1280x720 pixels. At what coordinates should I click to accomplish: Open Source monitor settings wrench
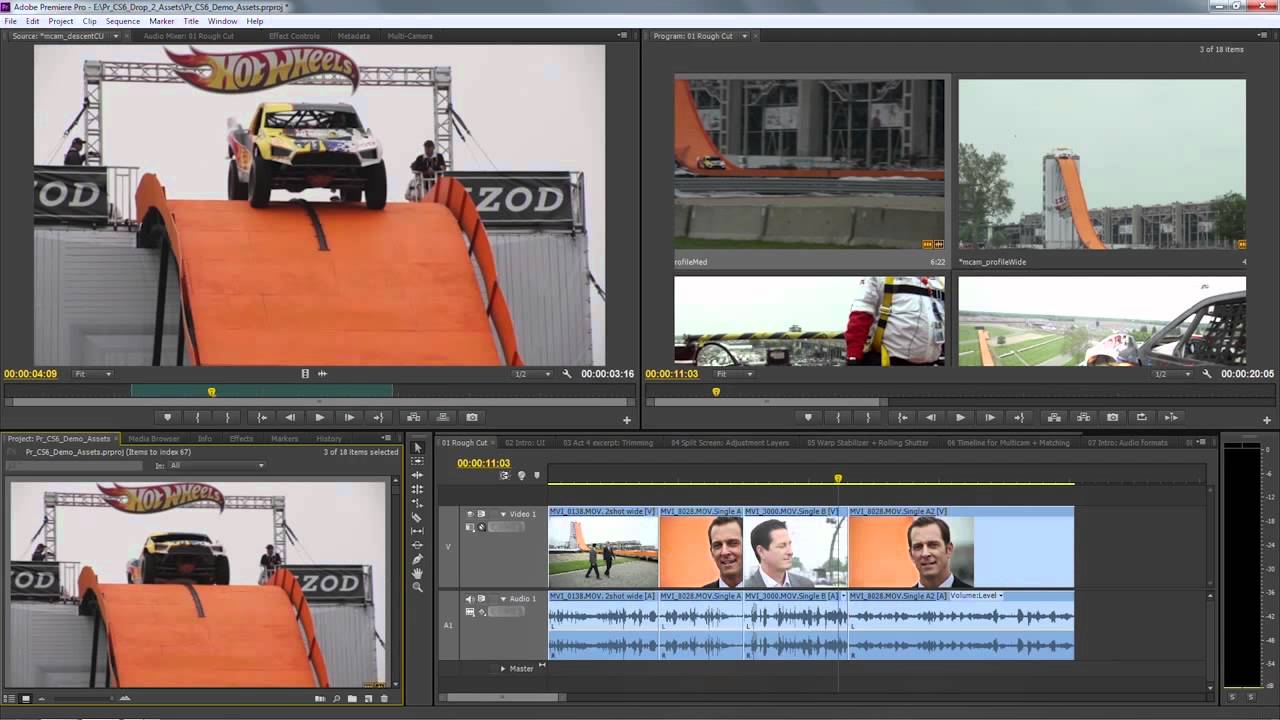tap(567, 374)
